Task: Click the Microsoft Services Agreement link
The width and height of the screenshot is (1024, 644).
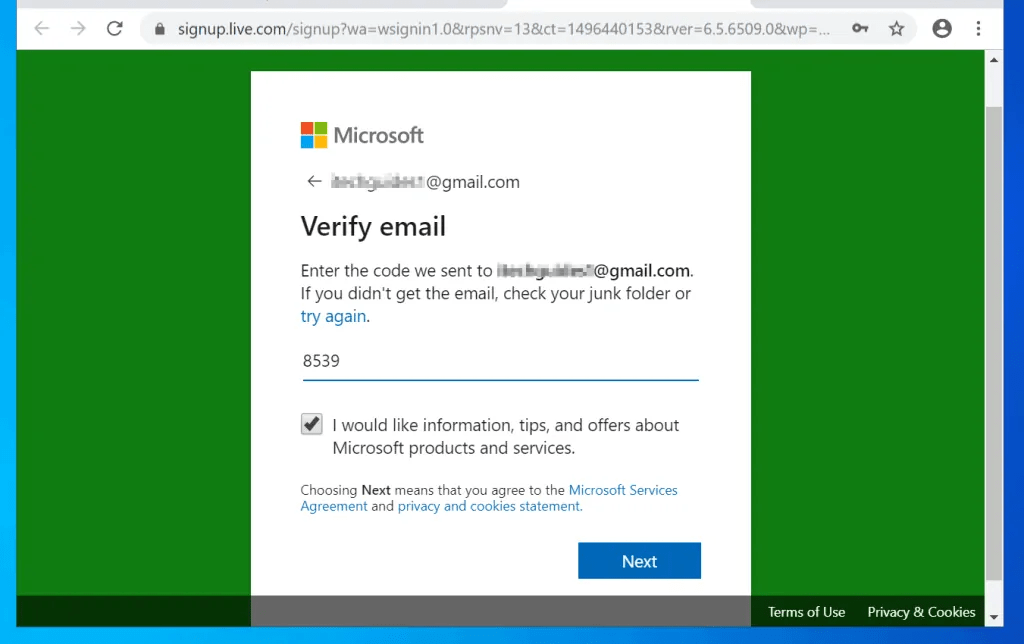Action: coord(623,490)
